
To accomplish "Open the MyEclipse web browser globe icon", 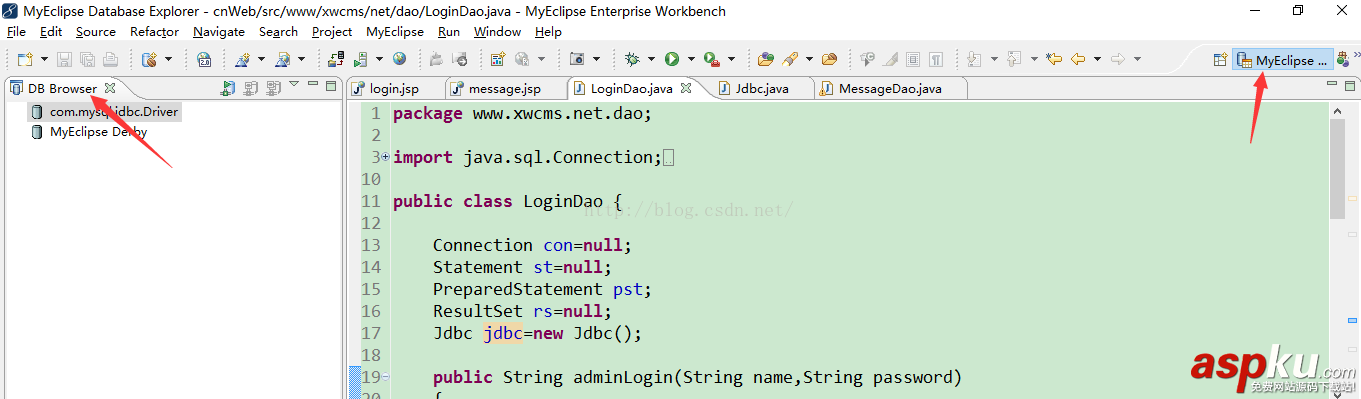I will tap(399, 58).
